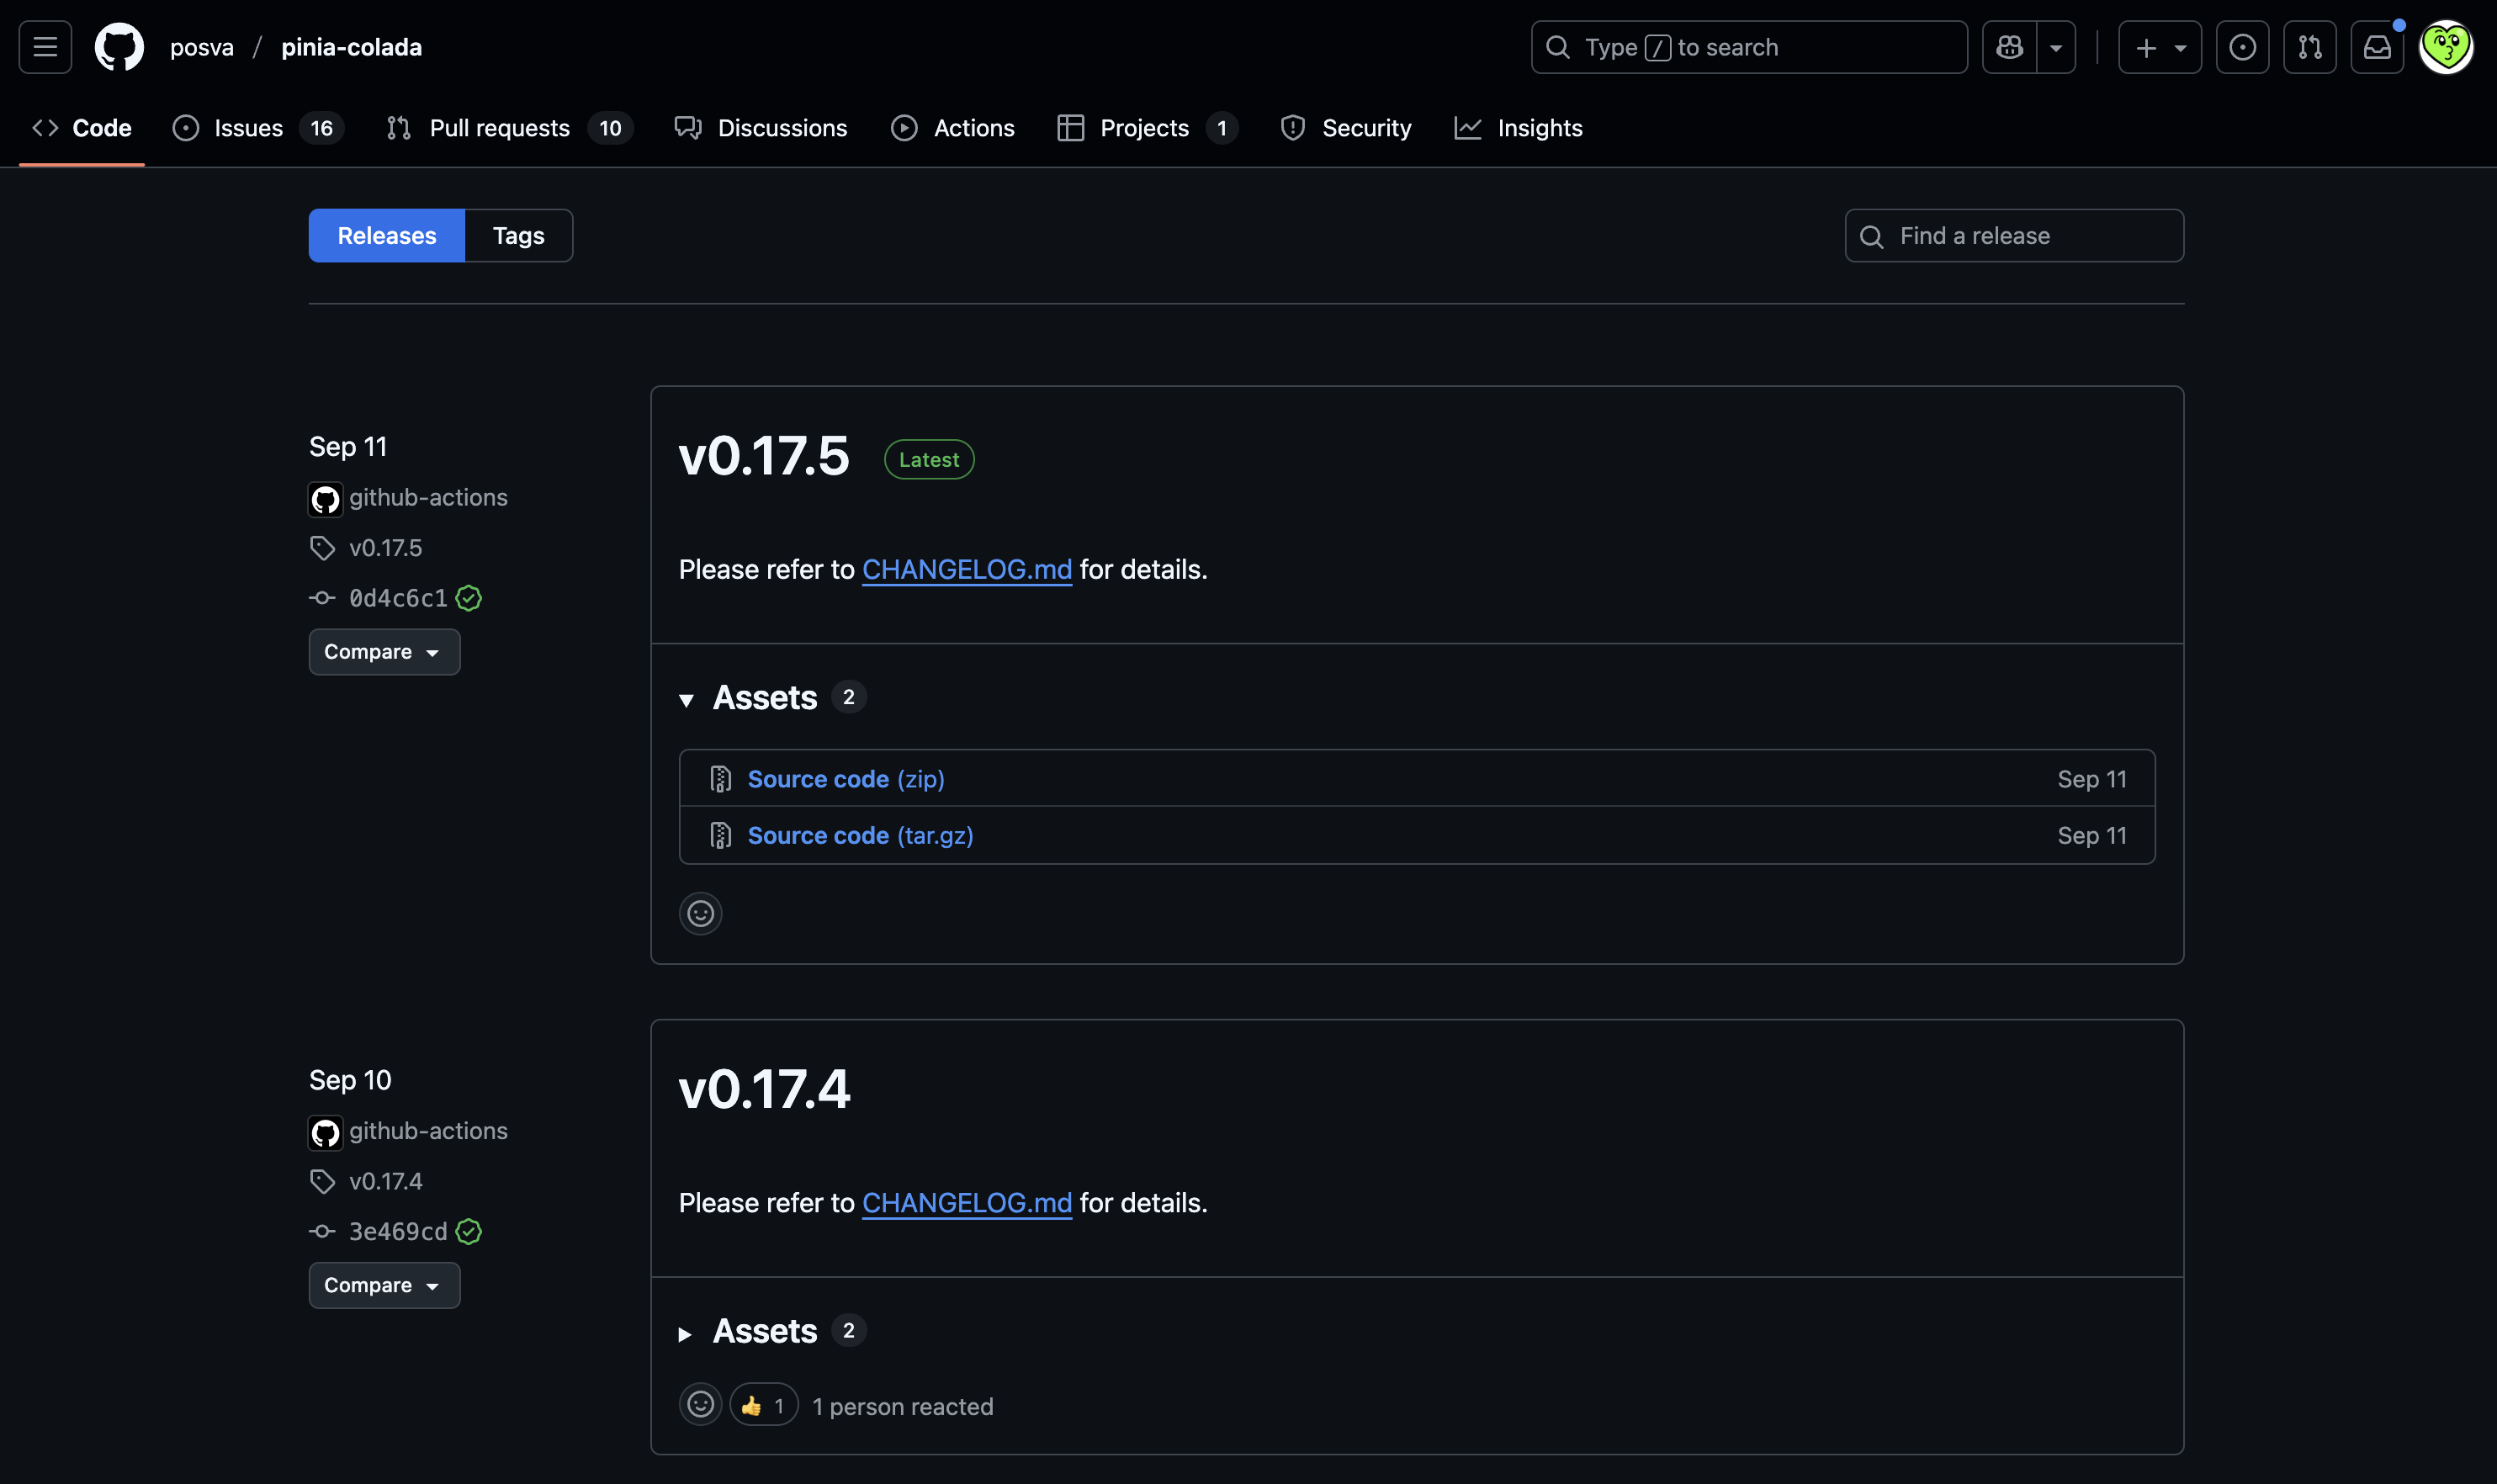Open Copilot dropdown arrow
Image resolution: width=2497 pixels, height=1484 pixels.
2056,47
